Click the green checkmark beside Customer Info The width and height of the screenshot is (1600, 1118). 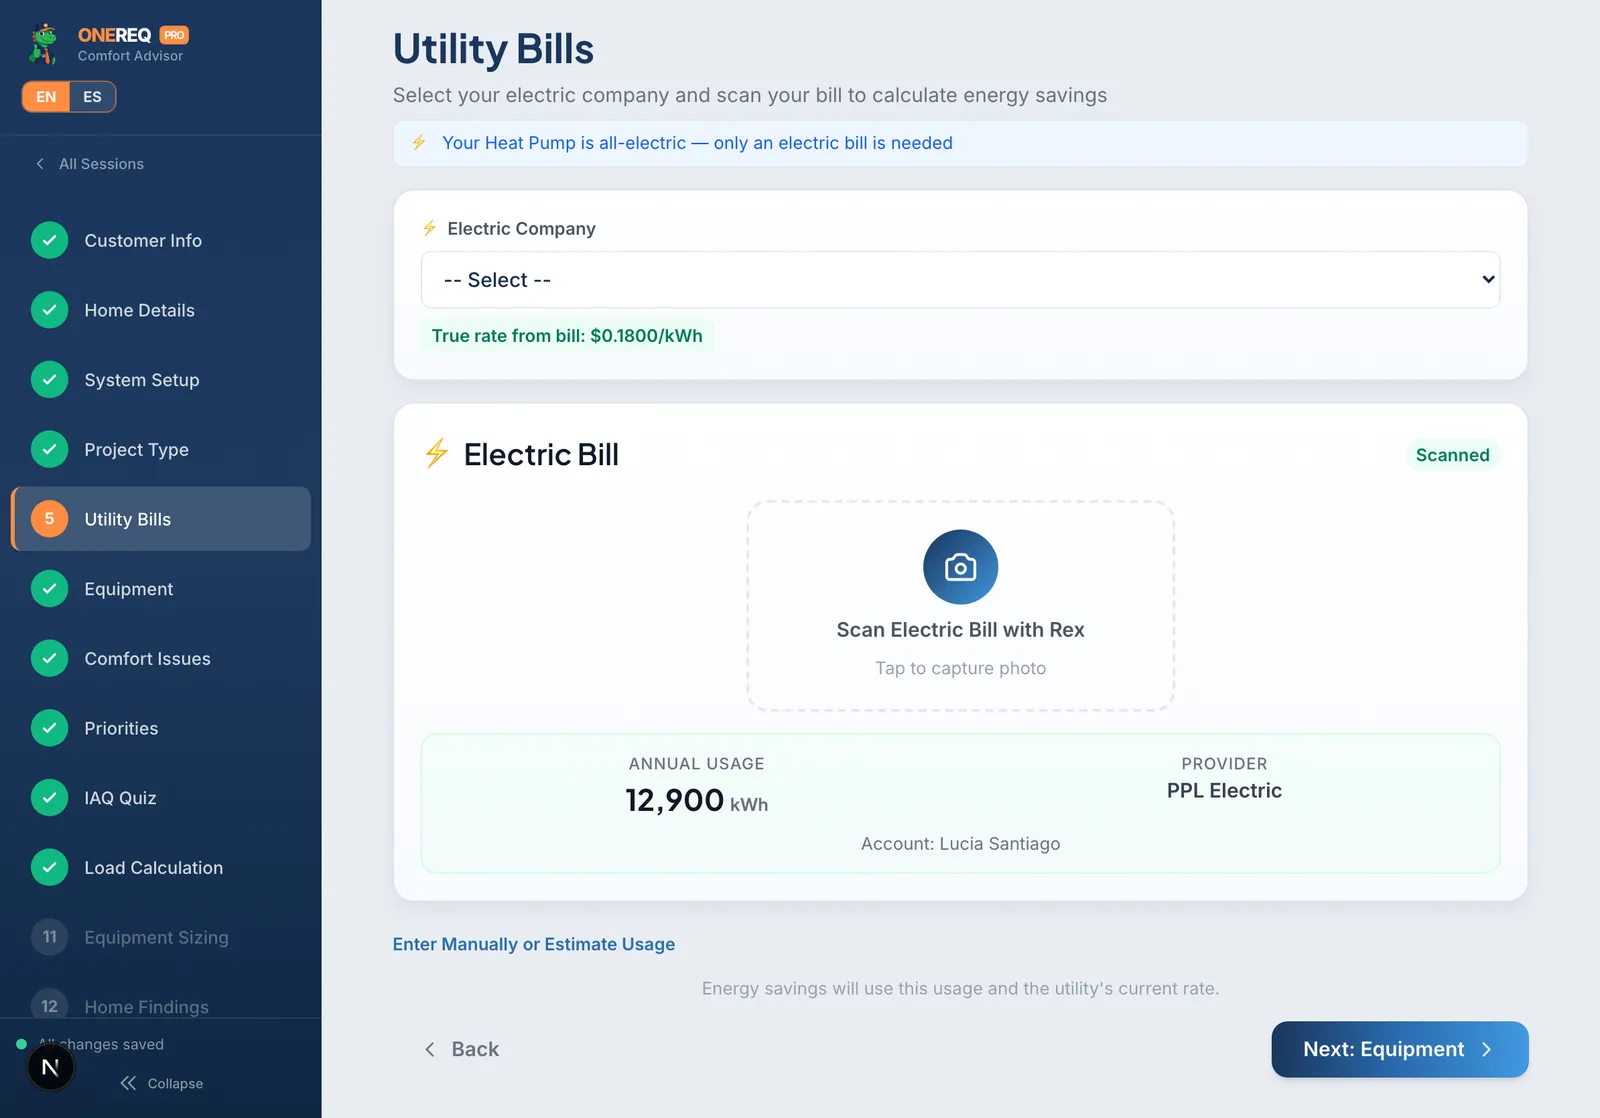pyautogui.click(x=49, y=240)
